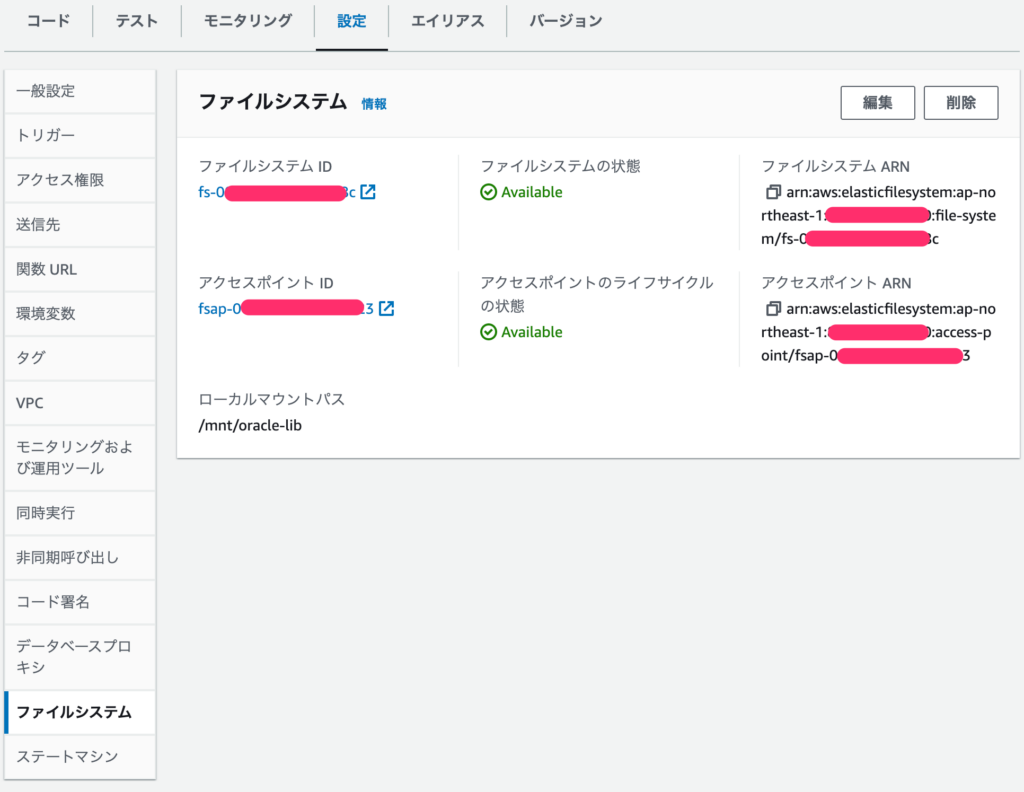Screen dimensions: 1024x792
Task: Open 送信先 in the sidebar
Action: [80, 224]
